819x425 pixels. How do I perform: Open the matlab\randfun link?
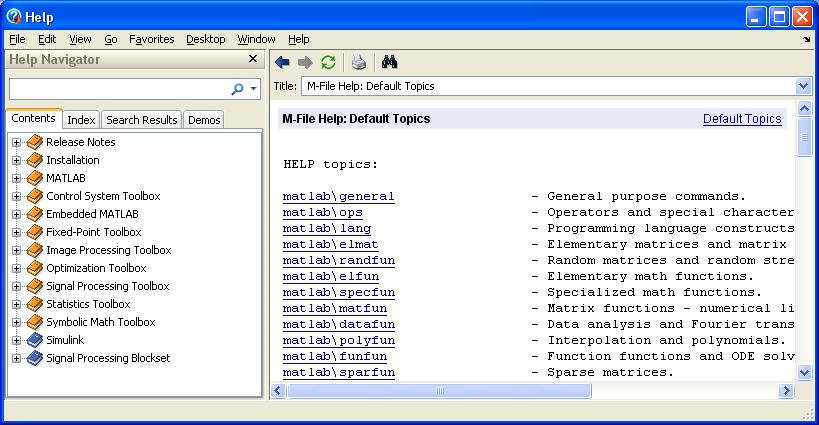click(338, 261)
